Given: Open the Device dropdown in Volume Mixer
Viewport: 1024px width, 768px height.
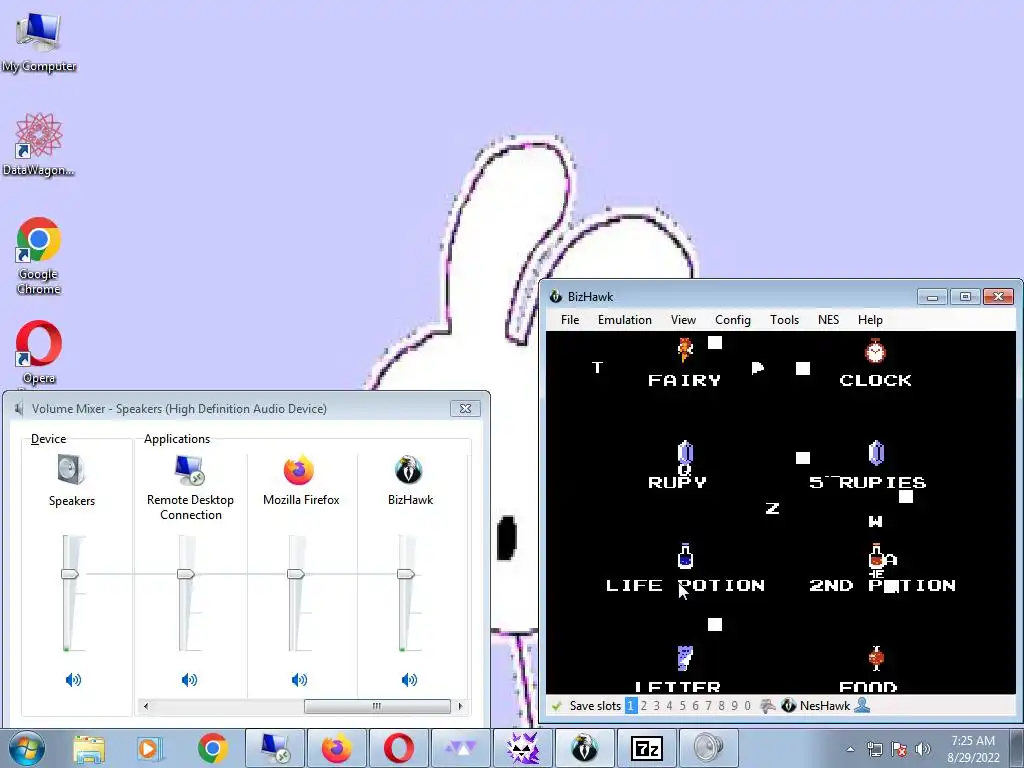Looking at the screenshot, I should pyautogui.click(x=48, y=439).
